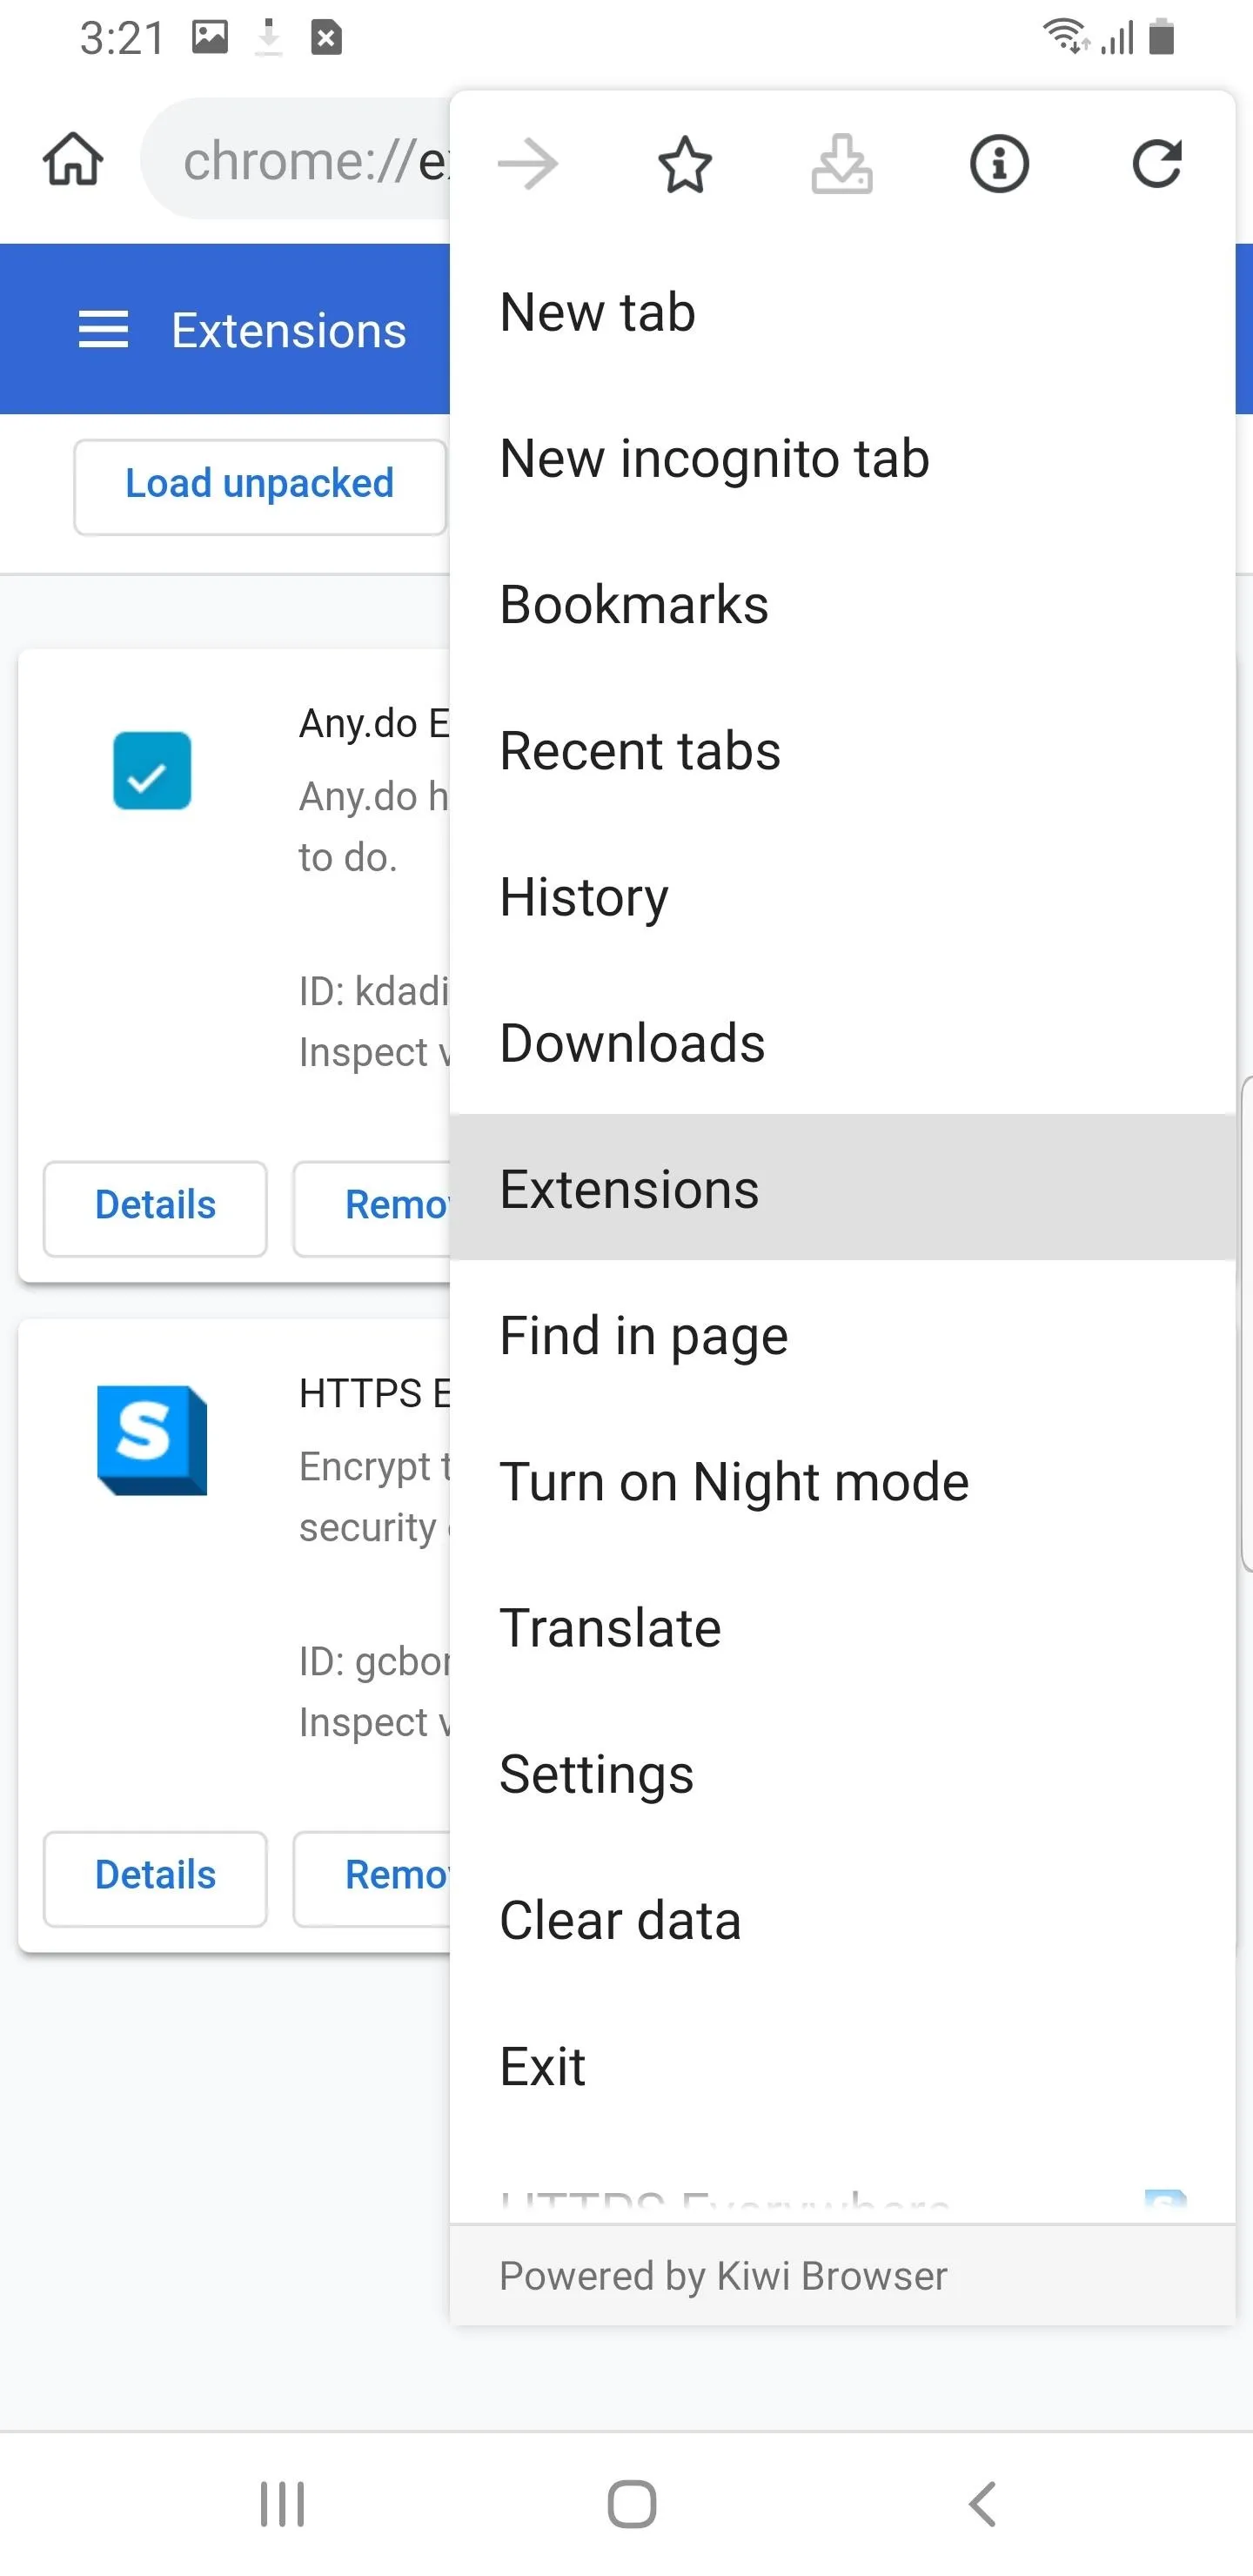Screen dimensions: 1253x2576
Task: Tap the Any.do extension icon
Action: pos(152,770)
